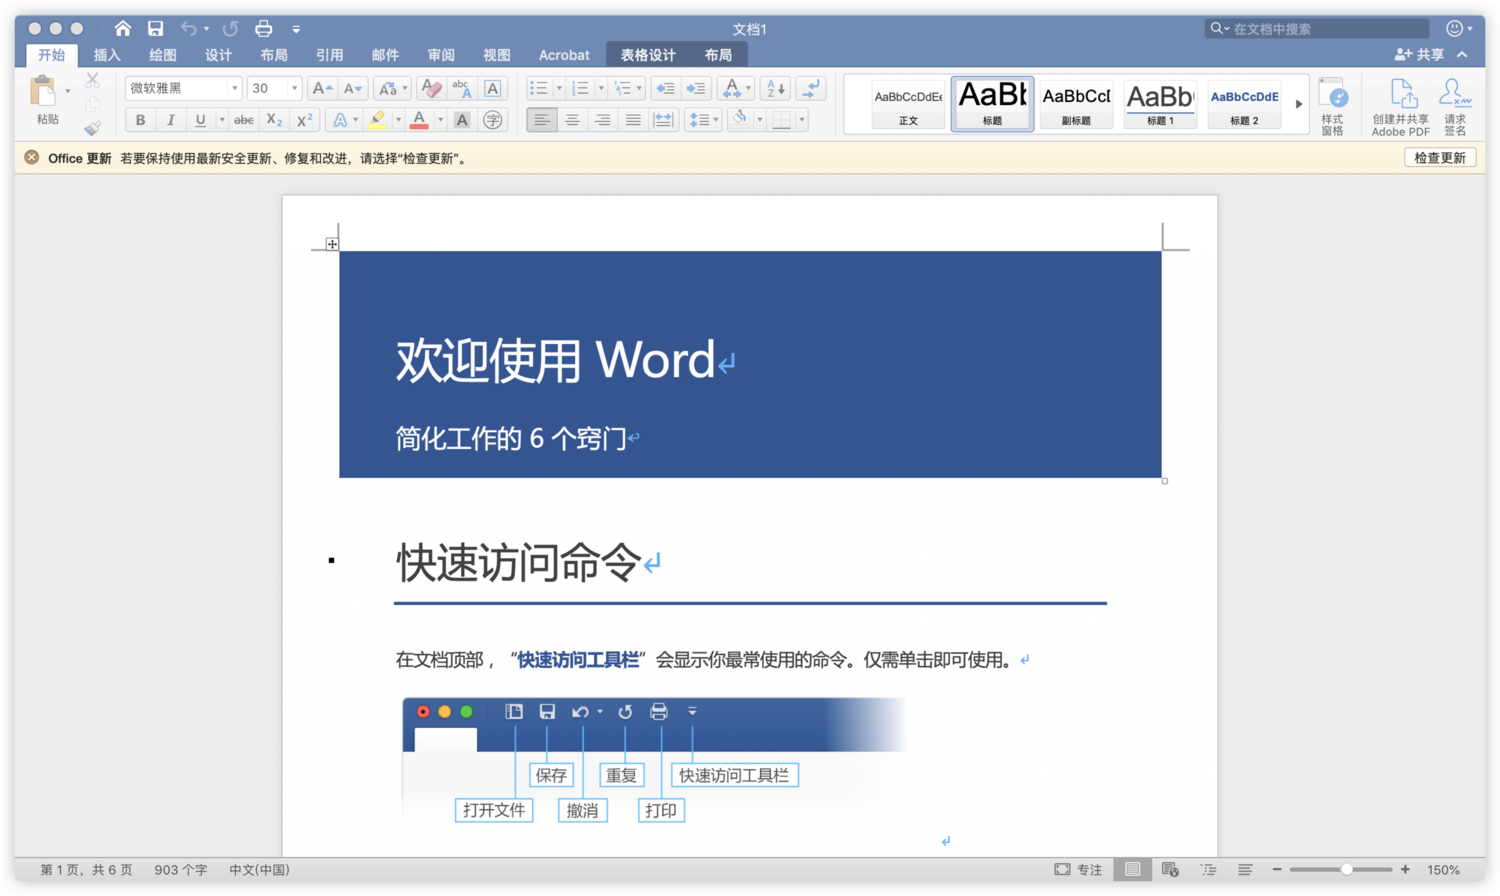Apply the 副标题 style
Viewport: 1500px width, 896px height.
(1076, 104)
